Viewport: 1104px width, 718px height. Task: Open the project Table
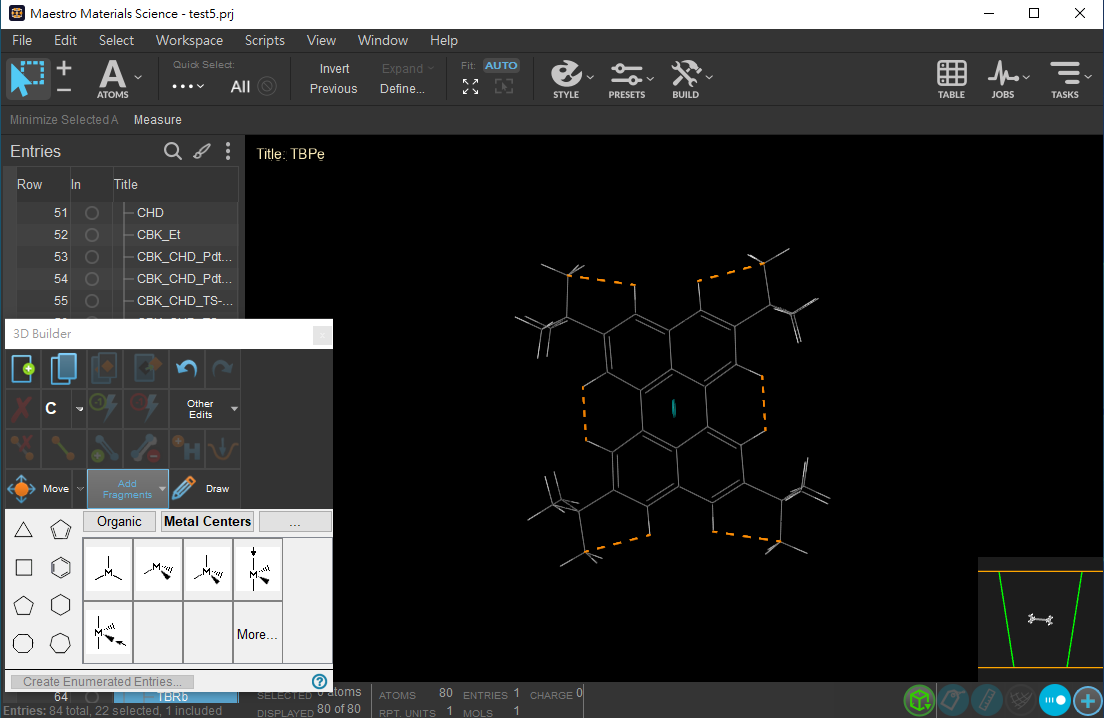(951, 79)
